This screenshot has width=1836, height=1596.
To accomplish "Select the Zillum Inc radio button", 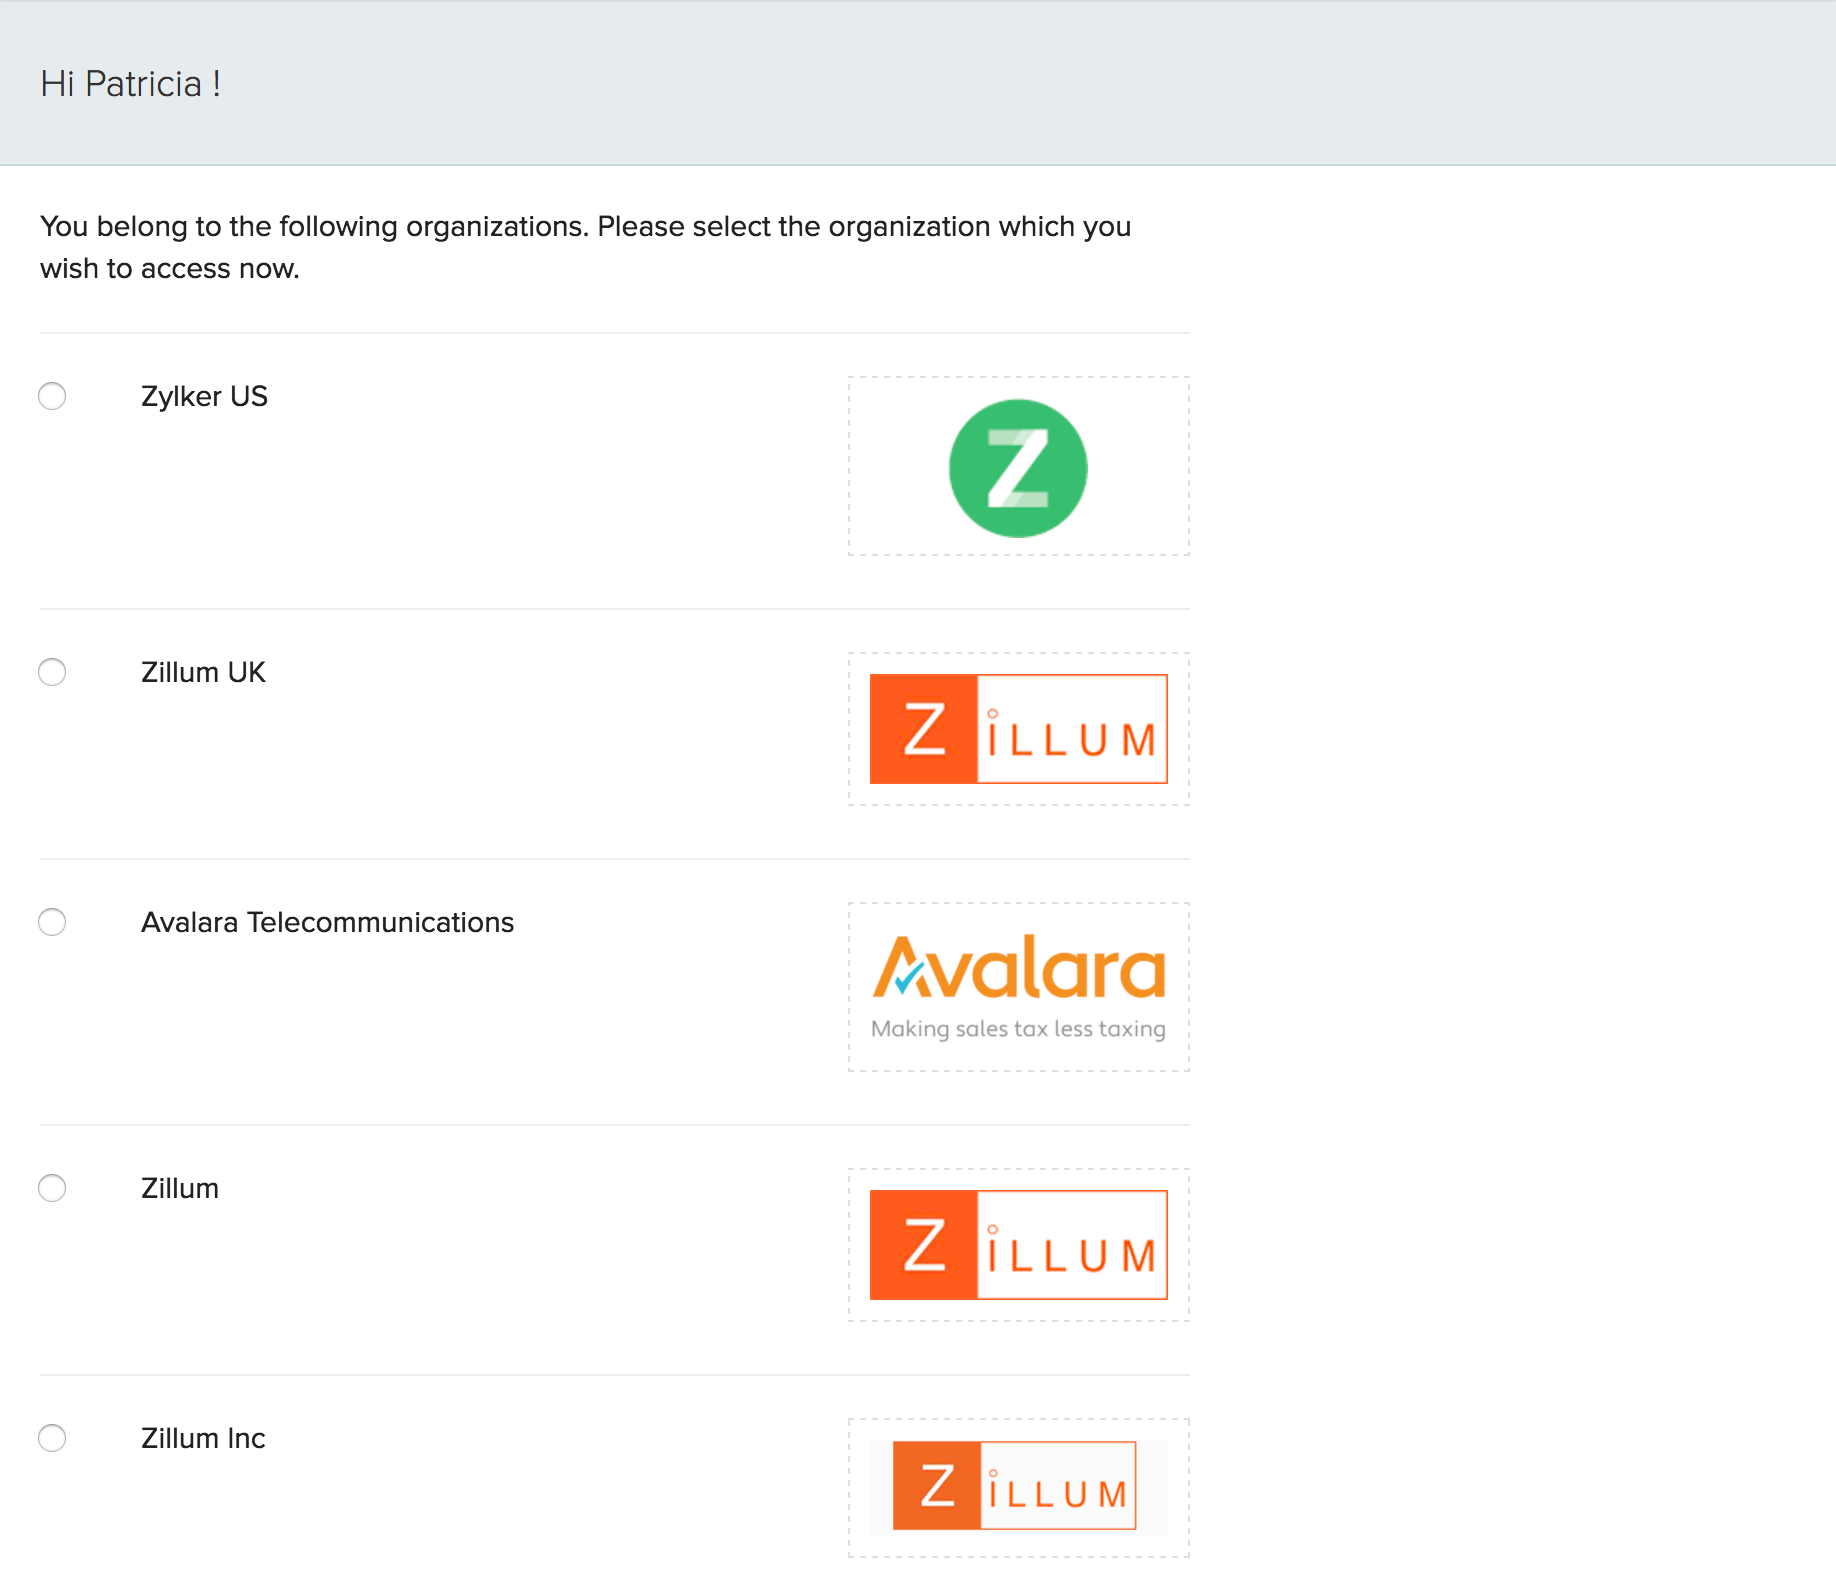I will (x=52, y=1438).
